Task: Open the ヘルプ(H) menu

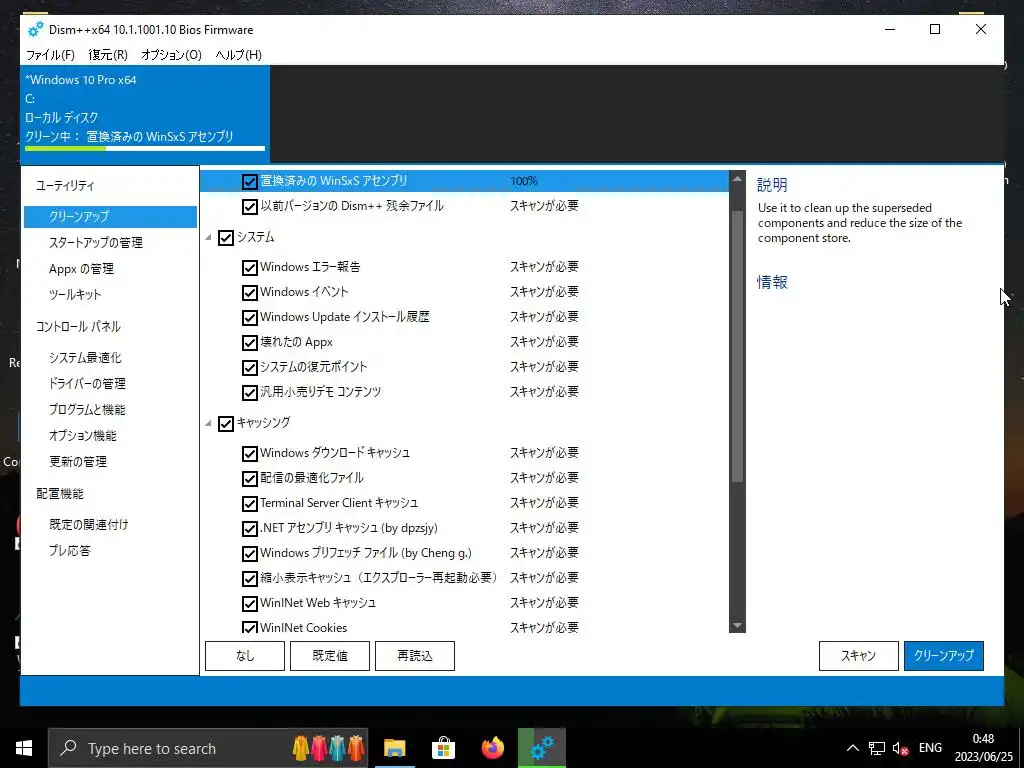Action: coord(238,55)
